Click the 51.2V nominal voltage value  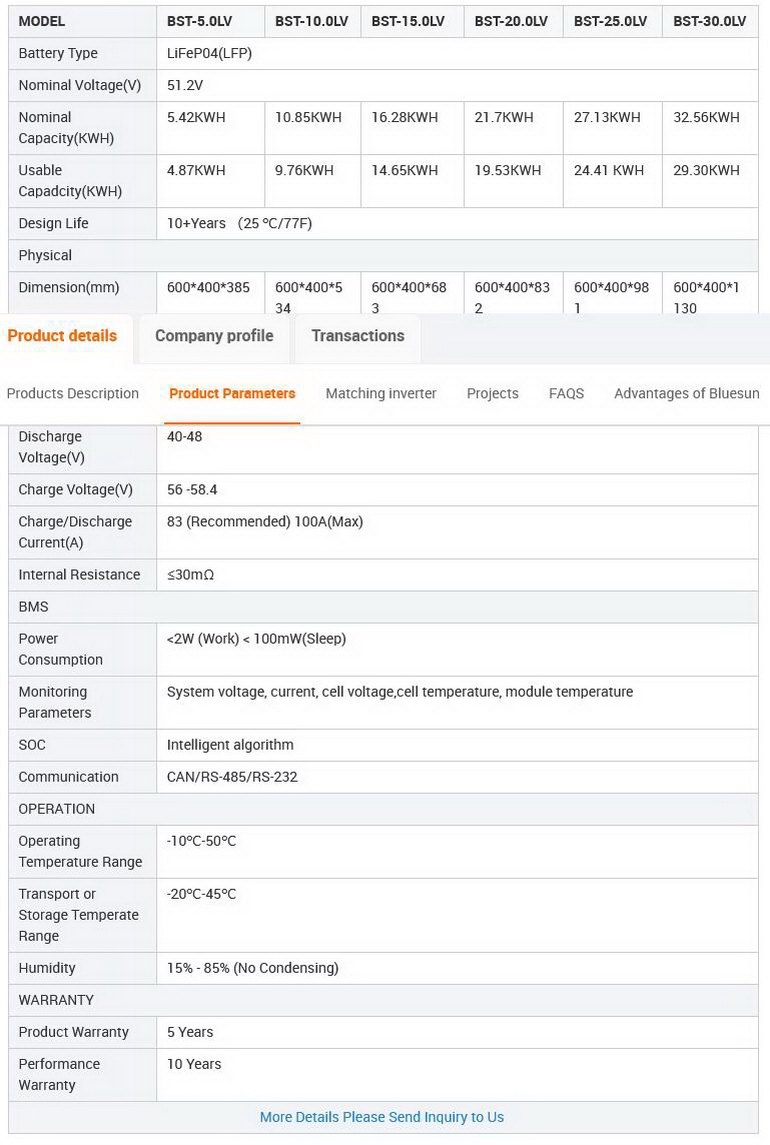coord(185,85)
